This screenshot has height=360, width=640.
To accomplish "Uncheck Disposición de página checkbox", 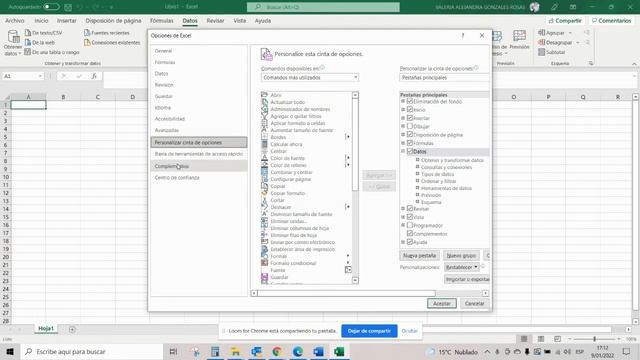I will point(410,134).
